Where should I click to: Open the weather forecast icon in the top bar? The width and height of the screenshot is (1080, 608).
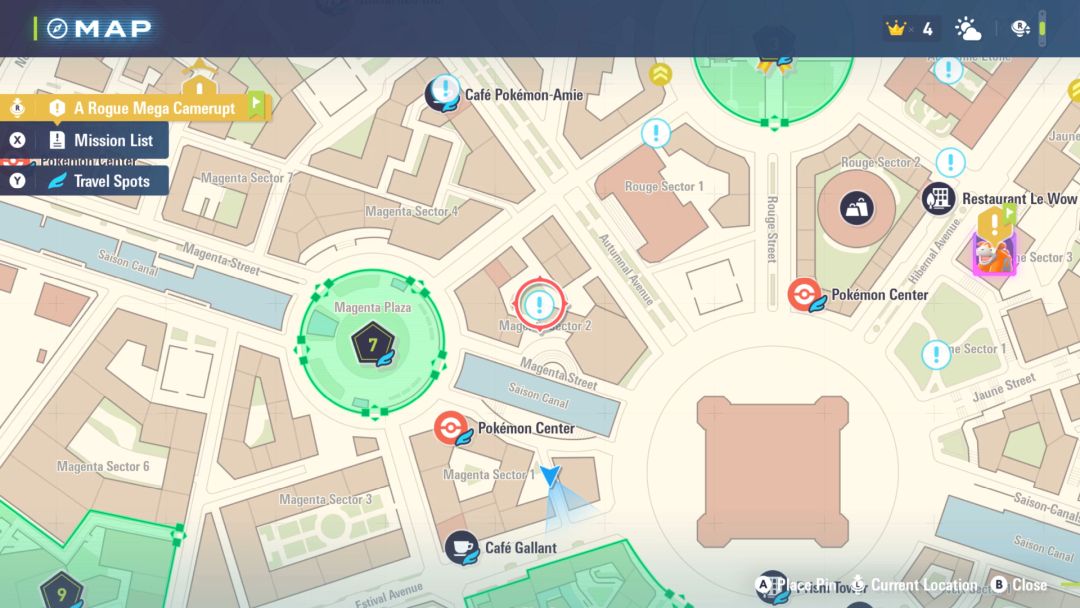(968, 28)
